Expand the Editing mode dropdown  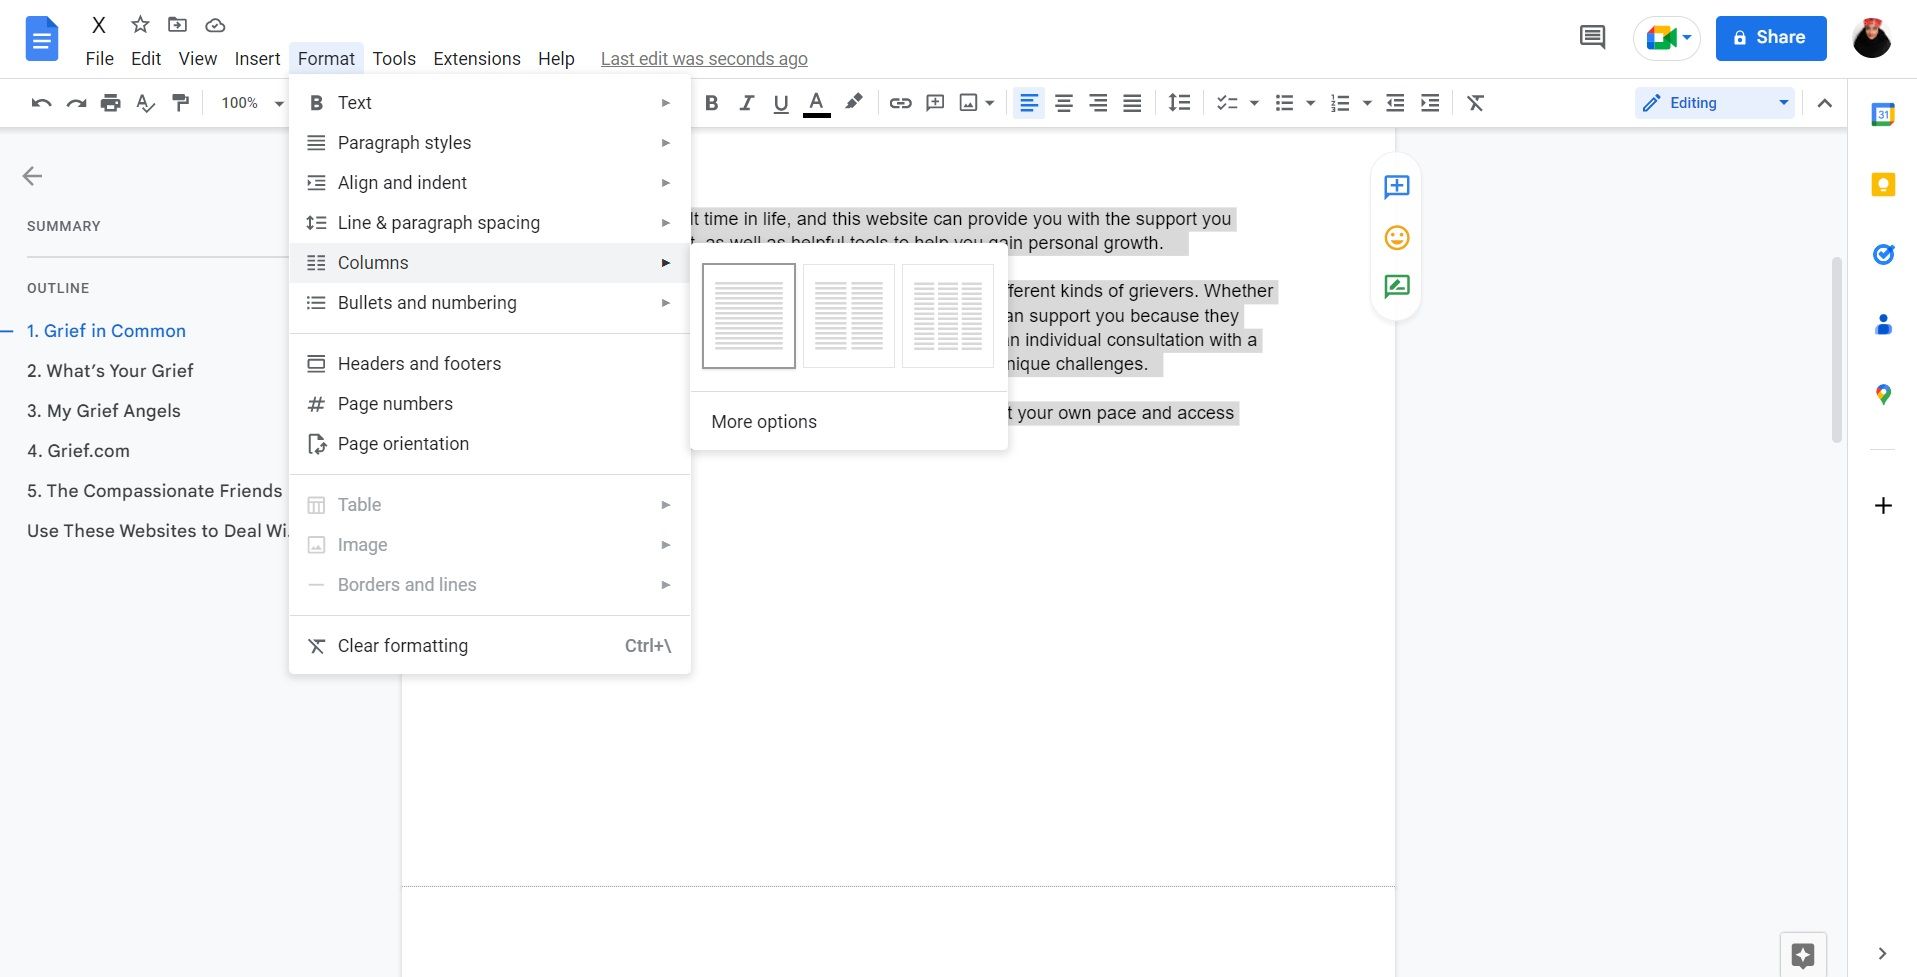pos(1783,102)
